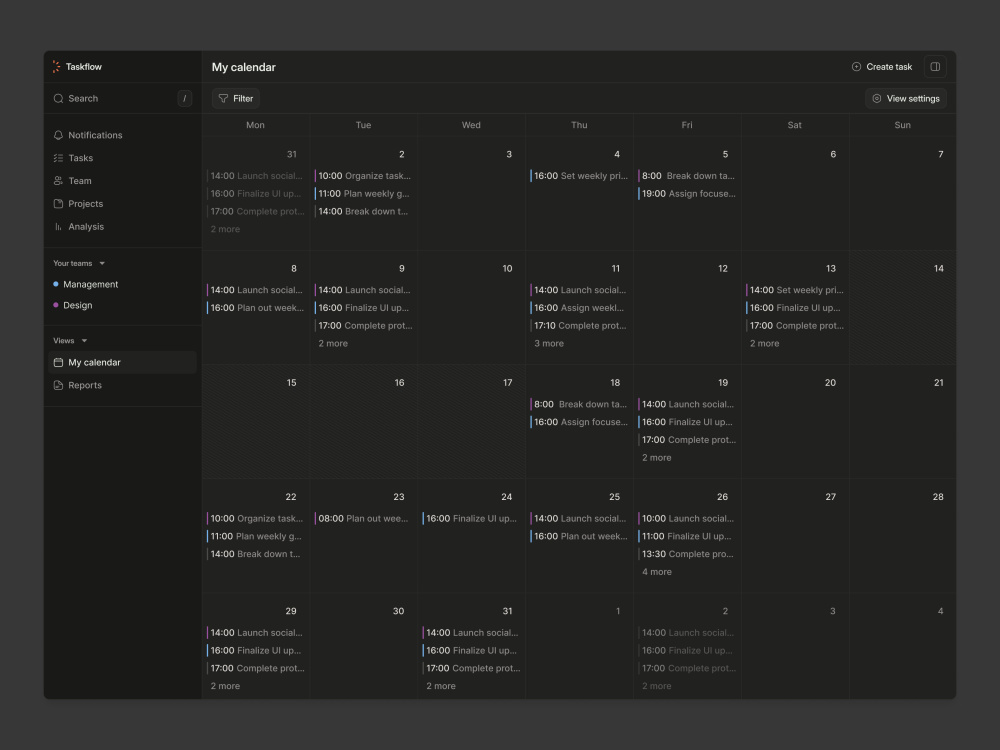The height and width of the screenshot is (750, 1000).
Task: Open 11:00 Plan weekly g... on Monday 22
Action: [256, 536]
